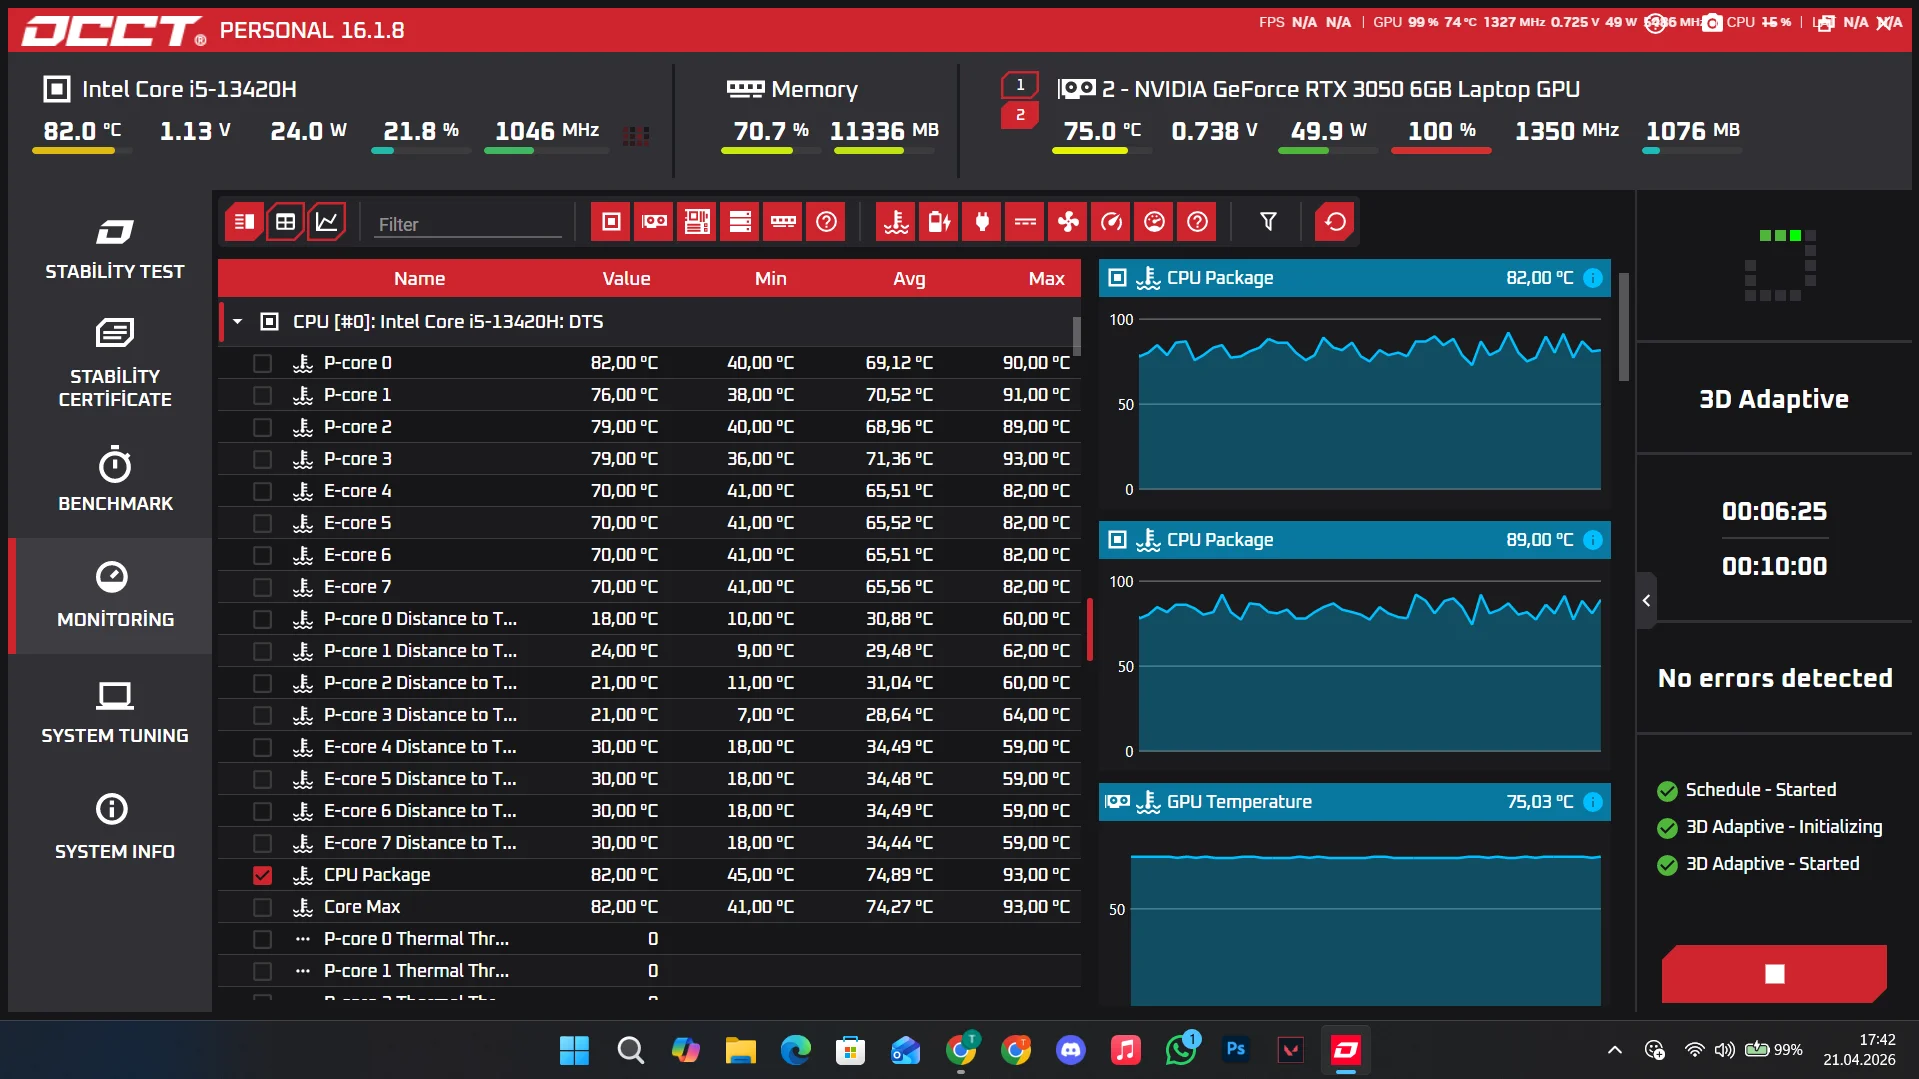
Task: Check the E-core 4 checkbox
Action: pyautogui.click(x=262, y=491)
